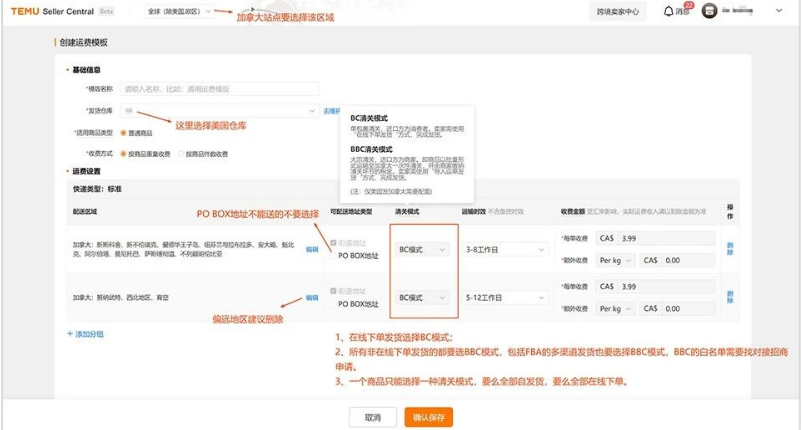
Task: Expand the 发货仓库 warehouse dropdown
Action: point(220,110)
